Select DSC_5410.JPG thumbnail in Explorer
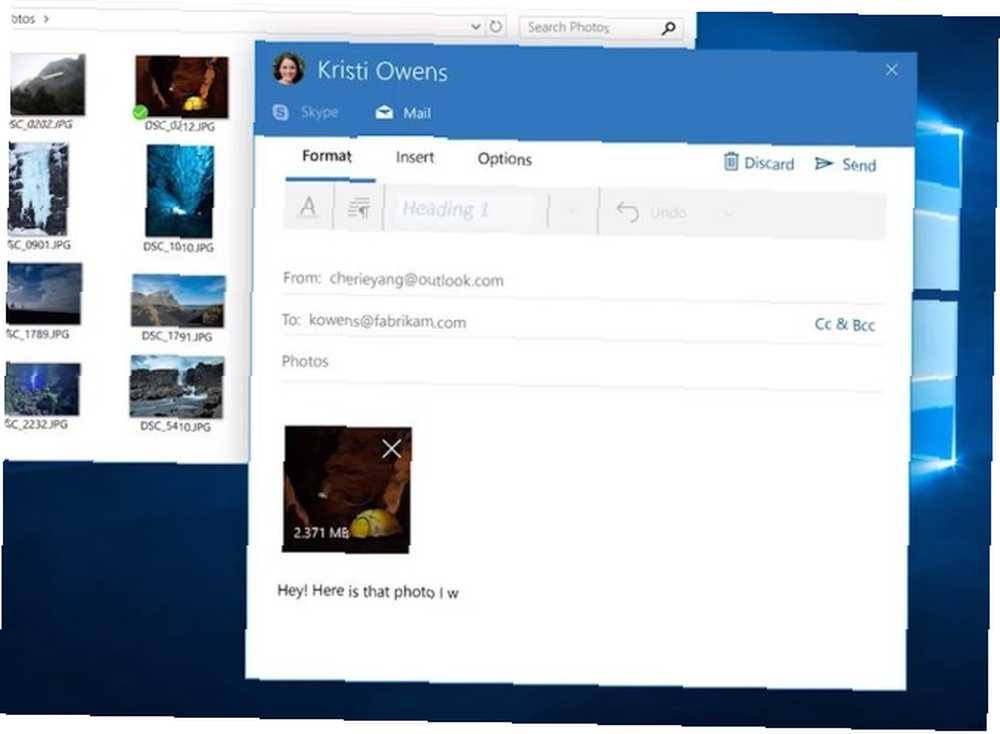Screen dimensions: 1000x734 point(177,386)
